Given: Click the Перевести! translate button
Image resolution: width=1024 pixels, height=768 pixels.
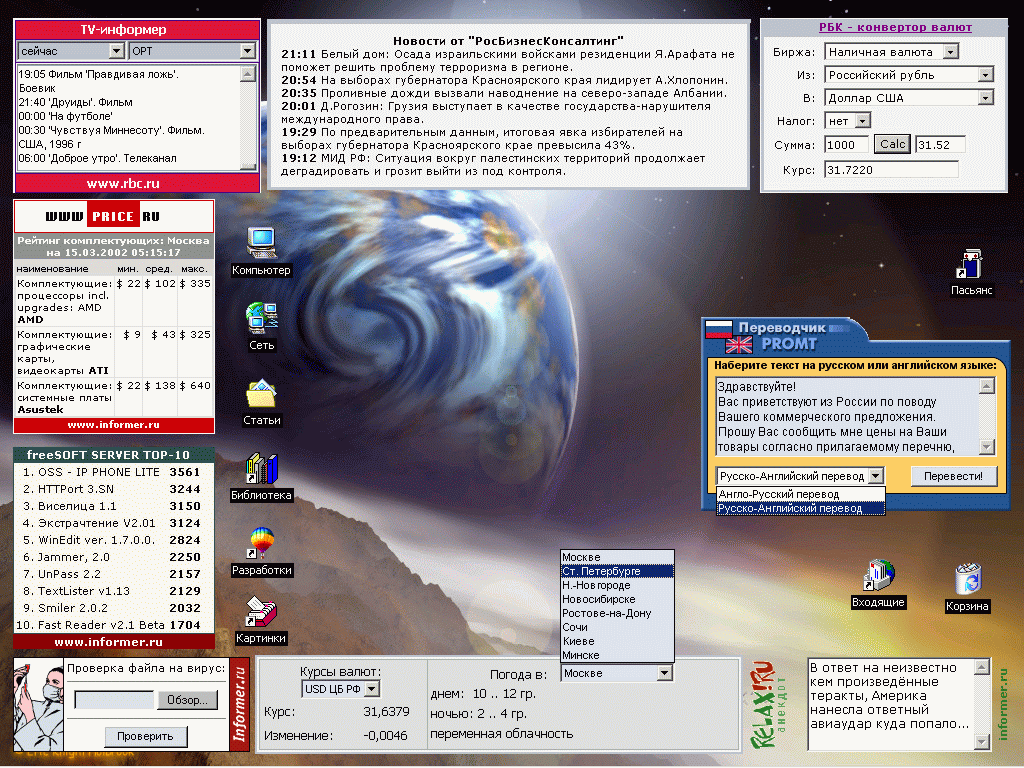Looking at the screenshot, I should click(x=953, y=476).
